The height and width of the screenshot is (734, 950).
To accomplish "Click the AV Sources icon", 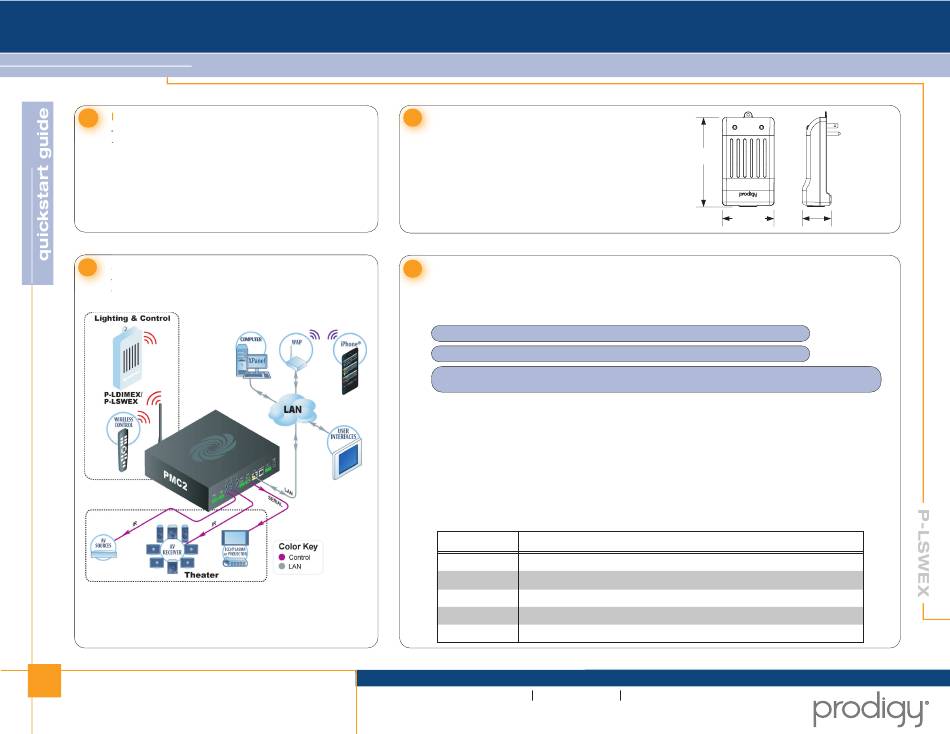I will pos(103,547).
